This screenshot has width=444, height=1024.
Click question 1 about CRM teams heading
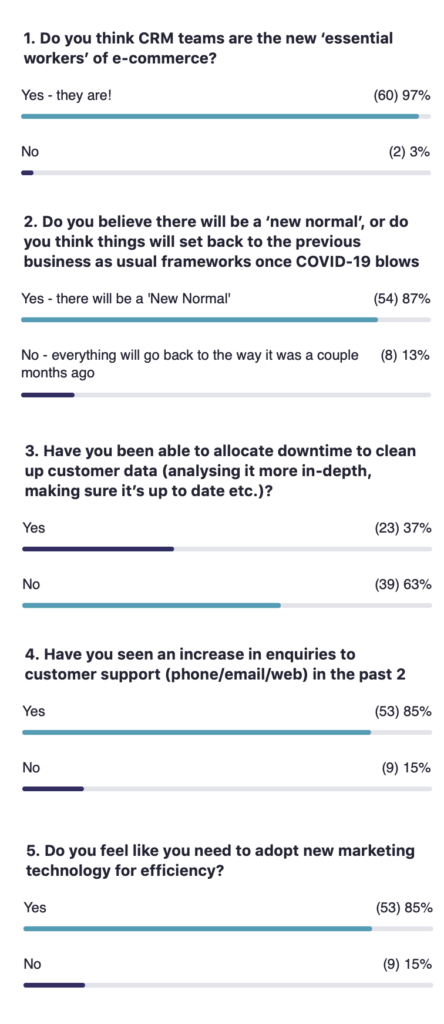coord(208,48)
